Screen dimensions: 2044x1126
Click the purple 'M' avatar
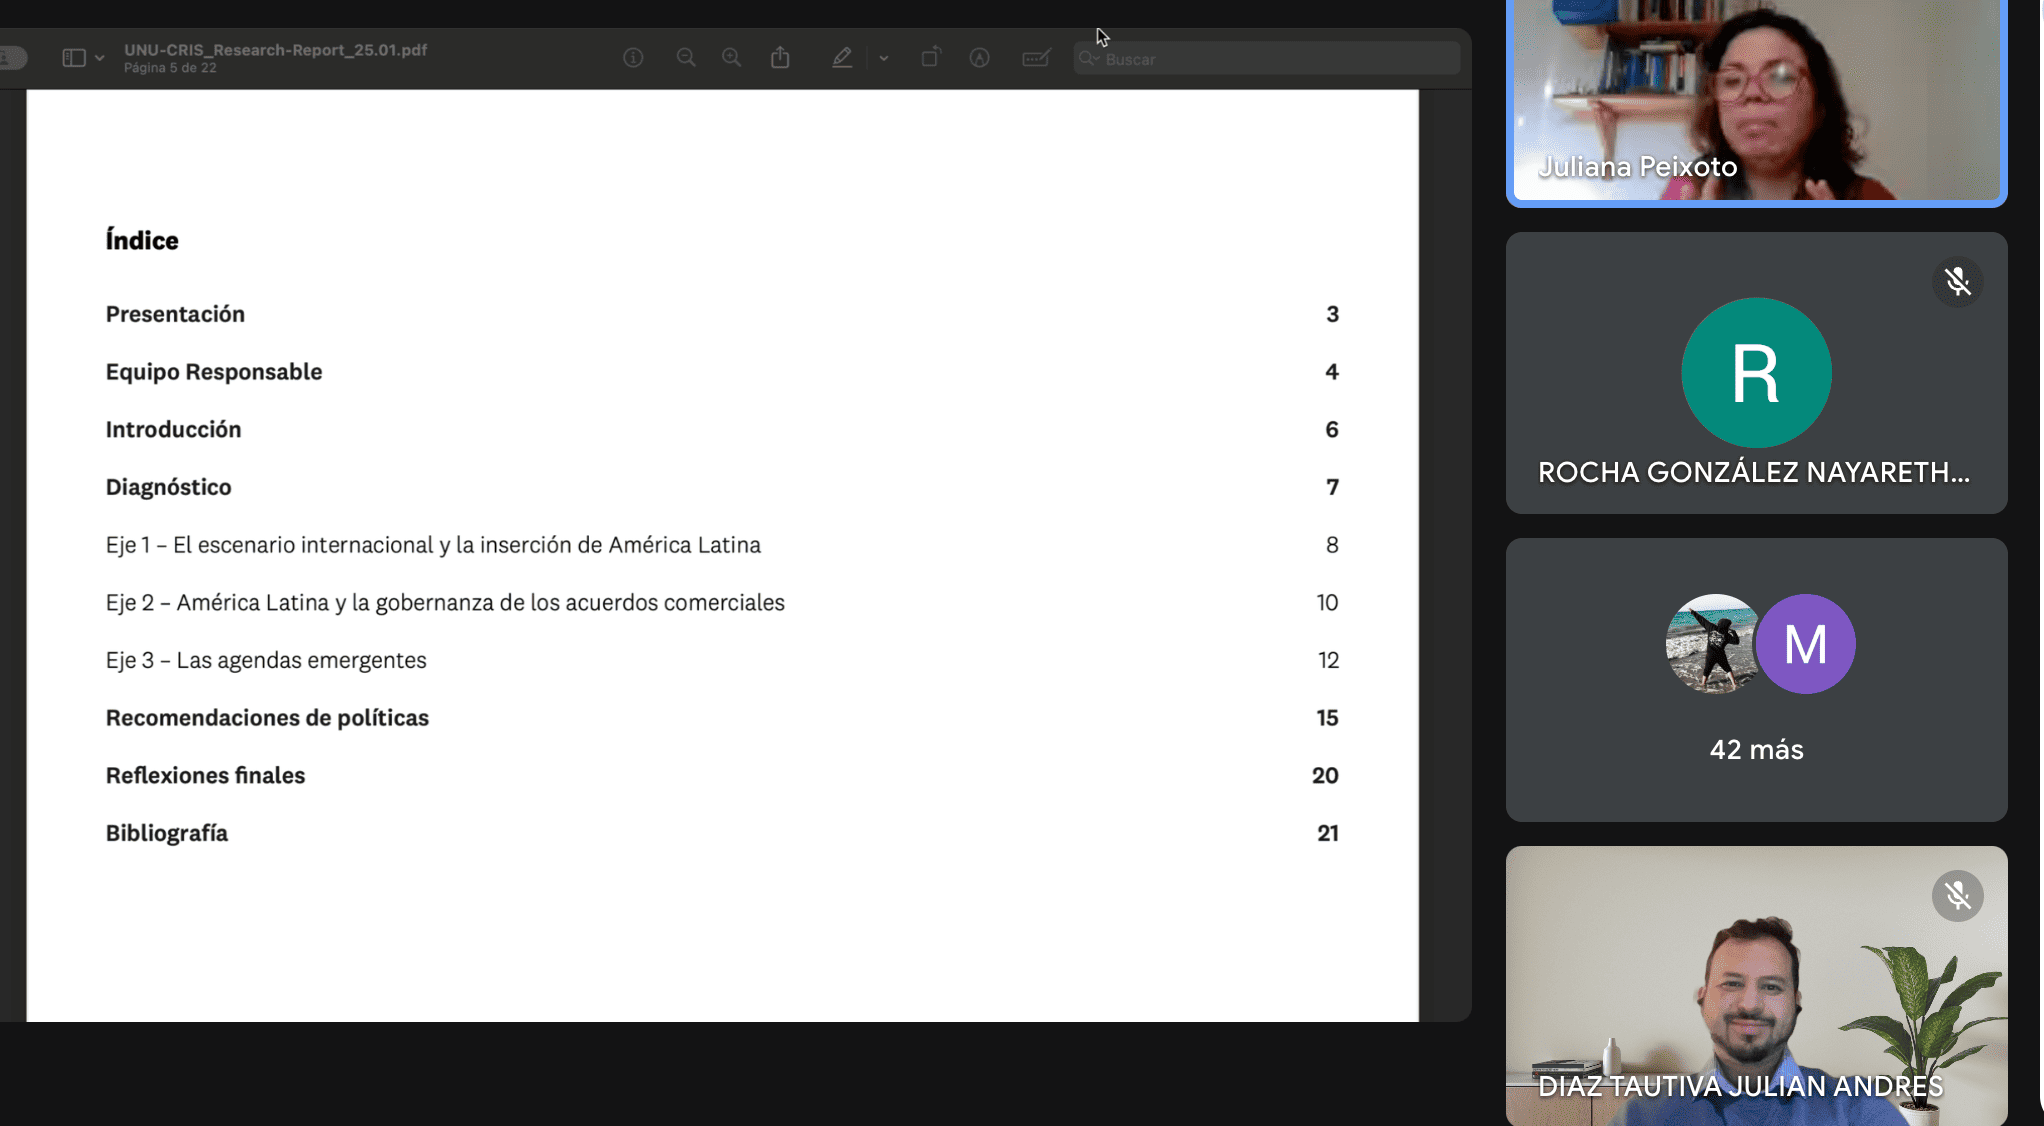(x=1806, y=644)
